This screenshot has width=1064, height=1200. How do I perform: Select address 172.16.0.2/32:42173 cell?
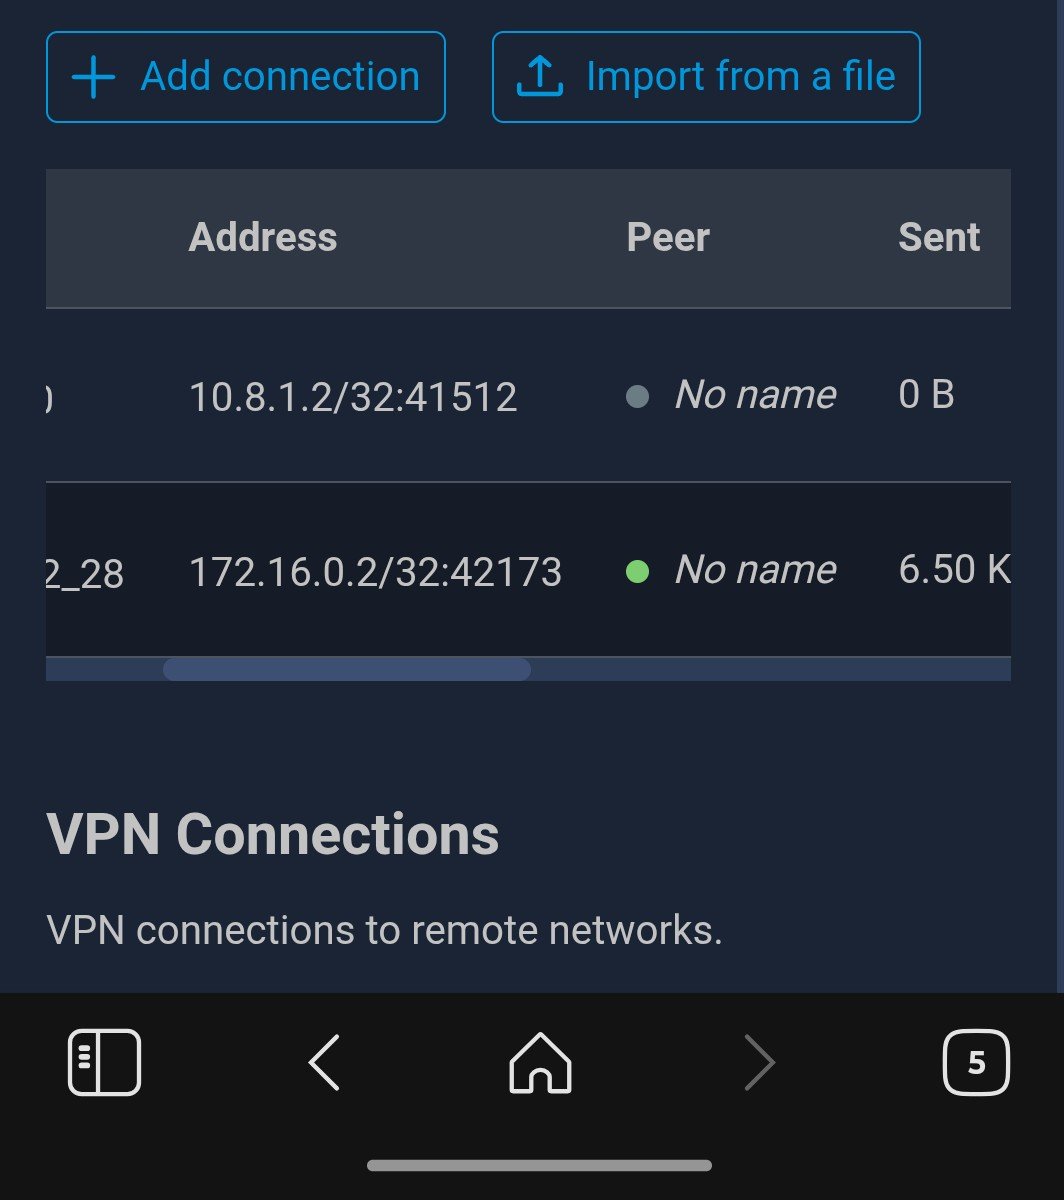coord(375,572)
